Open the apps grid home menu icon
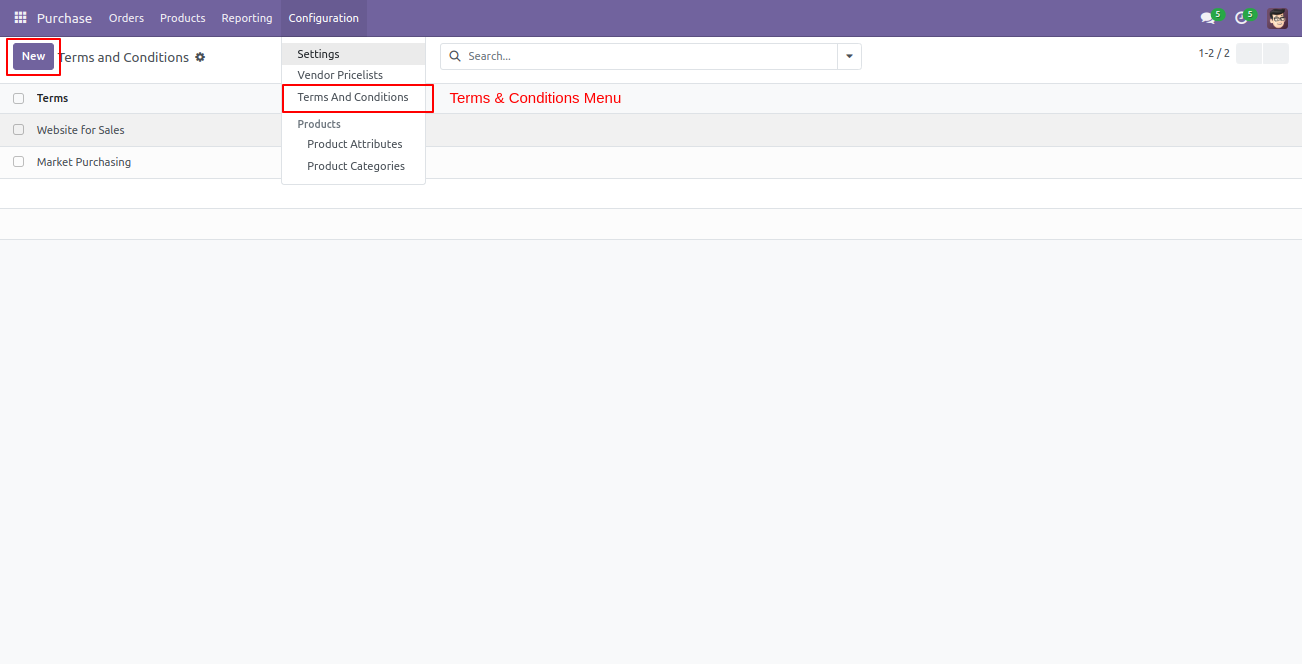Viewport: 1302px width, 664px height. click(20, 18)
